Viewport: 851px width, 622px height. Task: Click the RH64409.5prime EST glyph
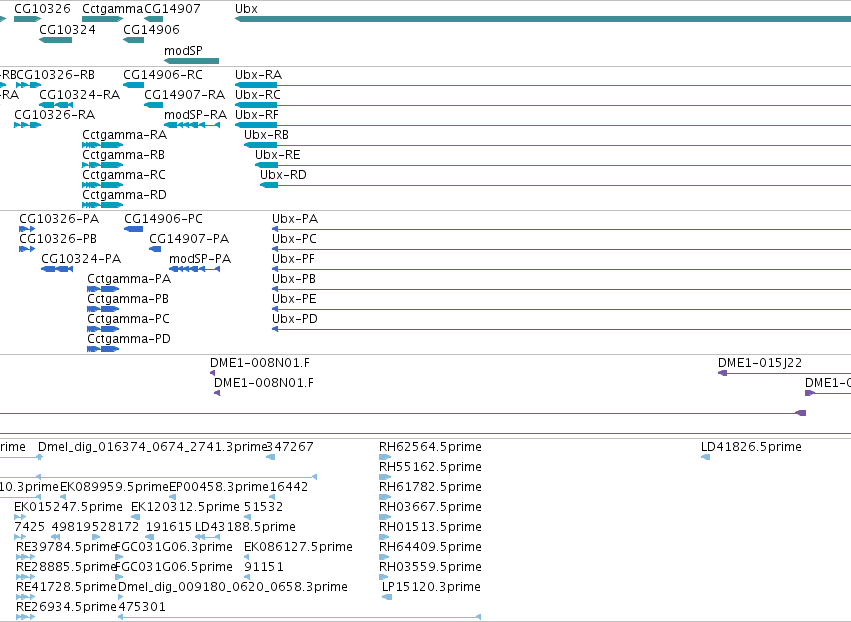385,557
